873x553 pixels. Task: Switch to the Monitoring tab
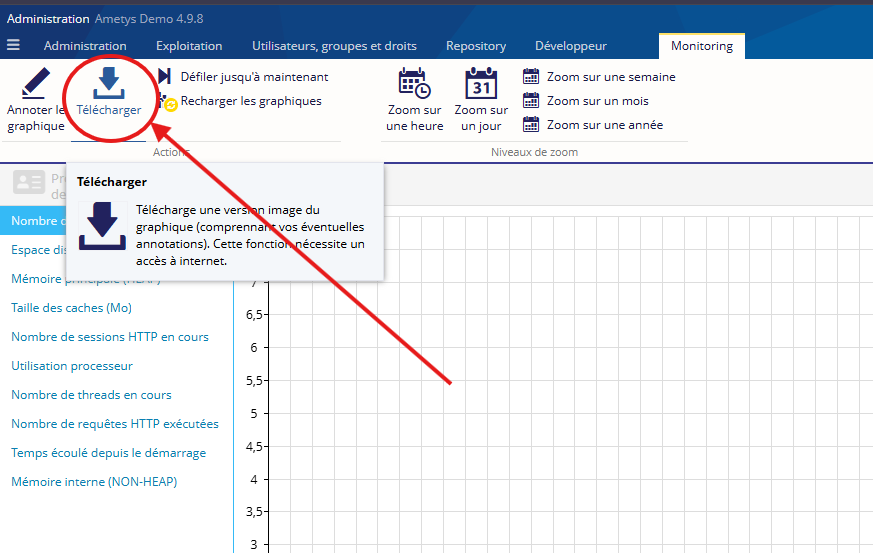(702, 46)
